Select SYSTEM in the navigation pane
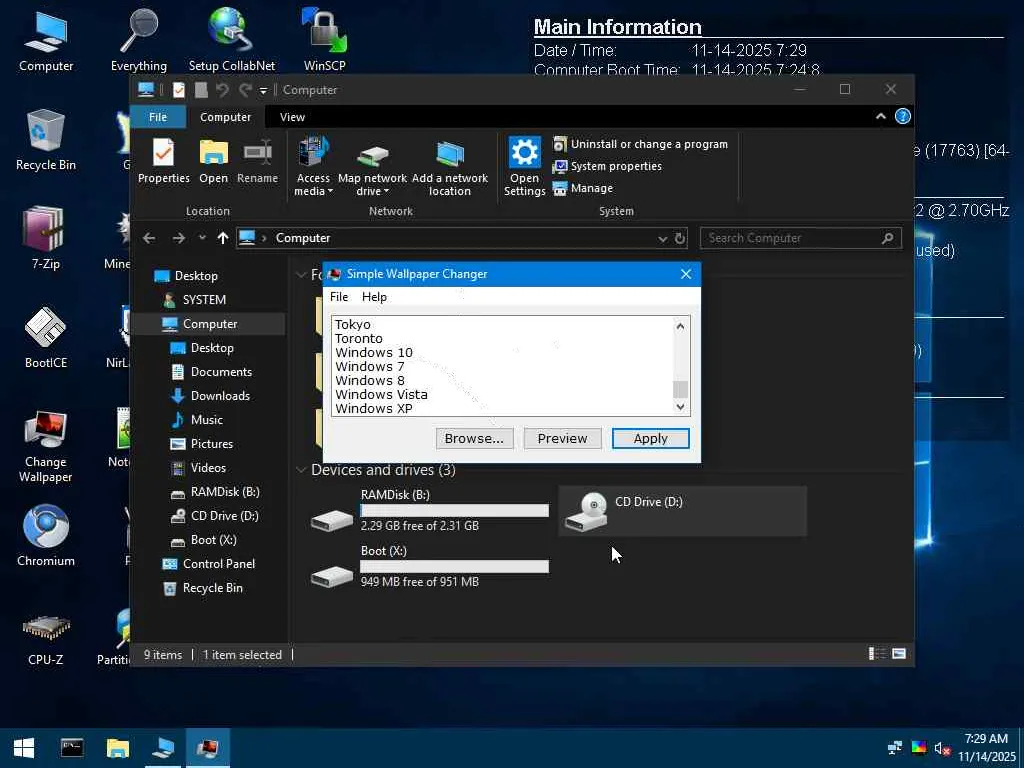 (194, 300)
